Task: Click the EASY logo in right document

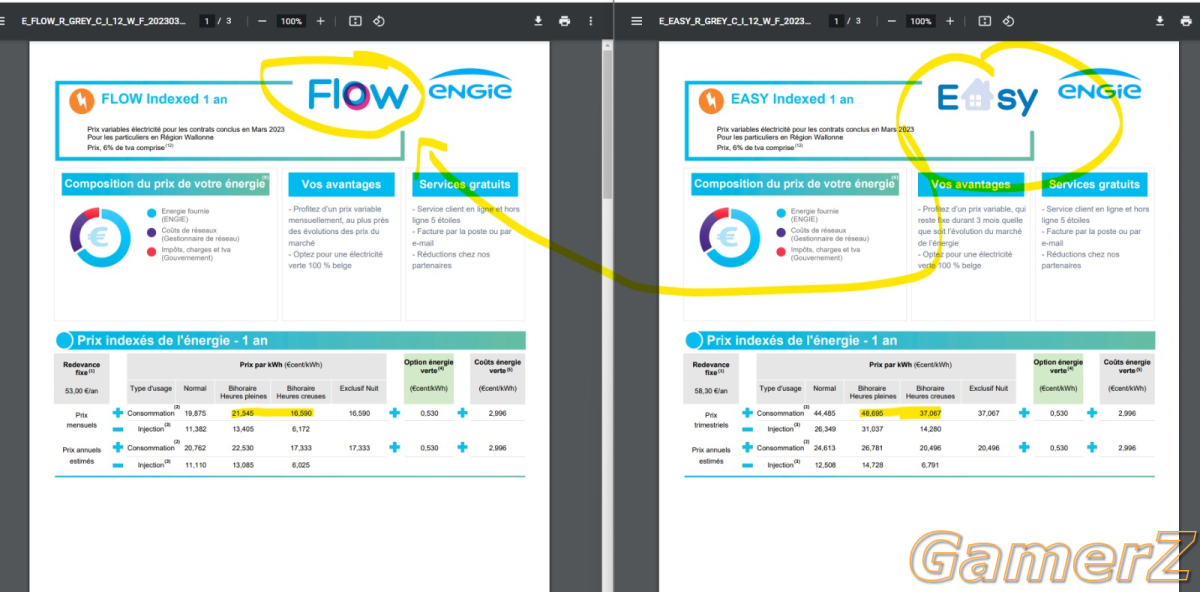Action: point(987,98)
